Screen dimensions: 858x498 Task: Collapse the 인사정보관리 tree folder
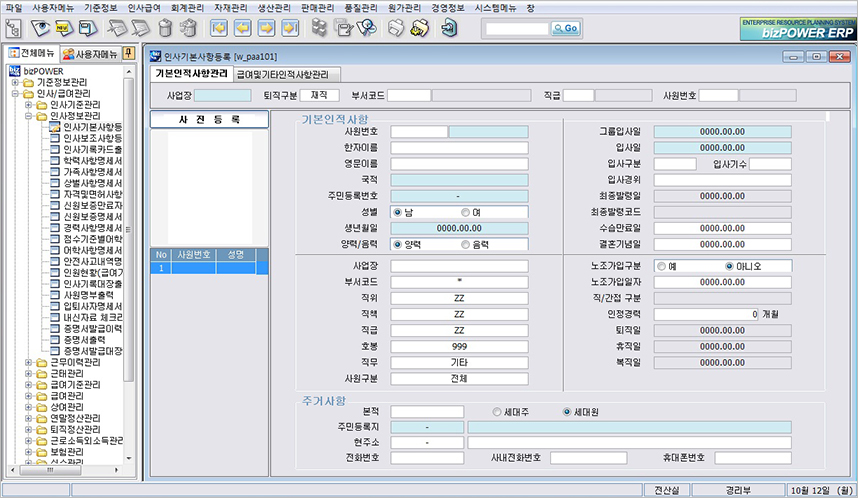click(28, 116)
